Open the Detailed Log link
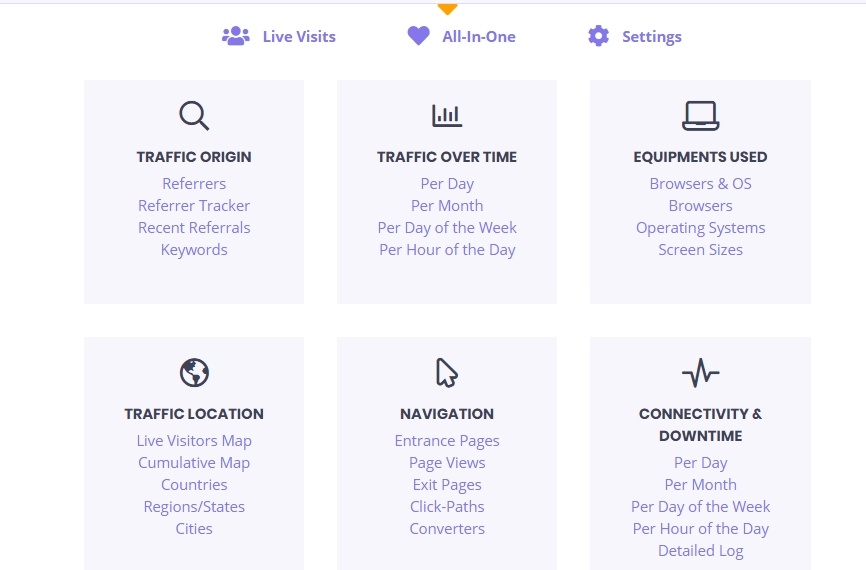Viewport: 866px width, 570px height. point(700,551)
